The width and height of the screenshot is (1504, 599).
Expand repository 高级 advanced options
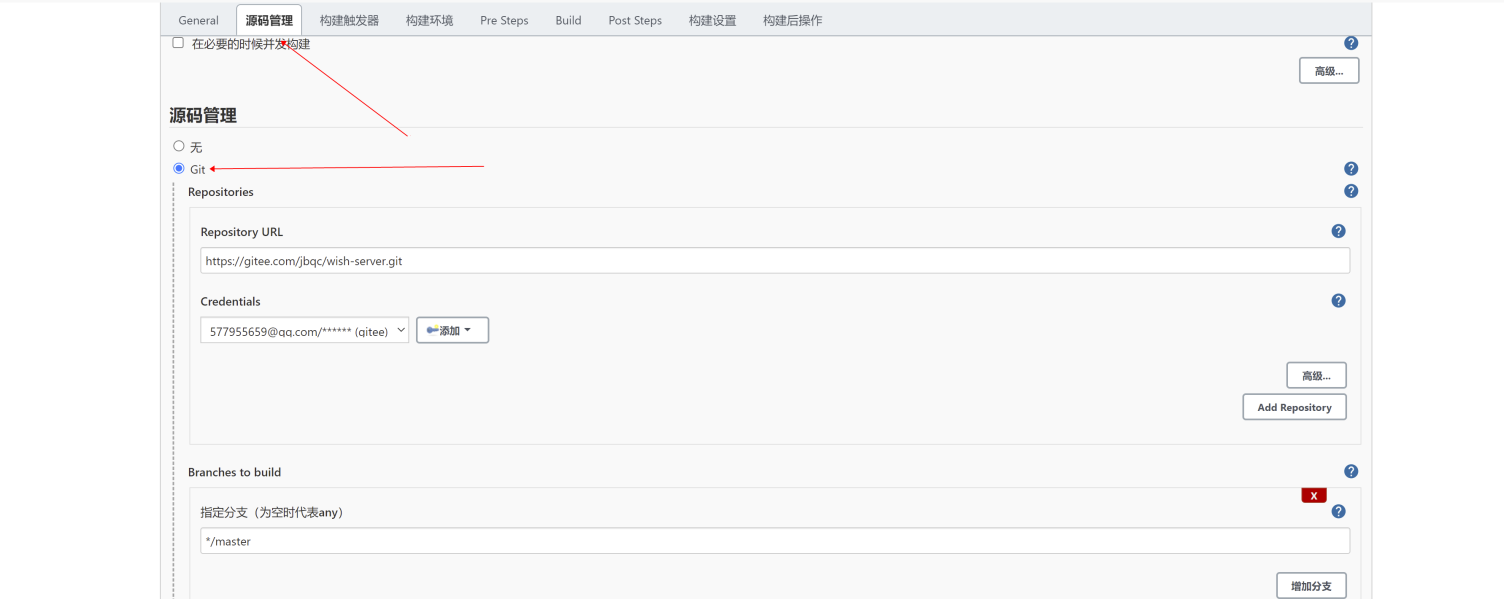click(1316, 376)
